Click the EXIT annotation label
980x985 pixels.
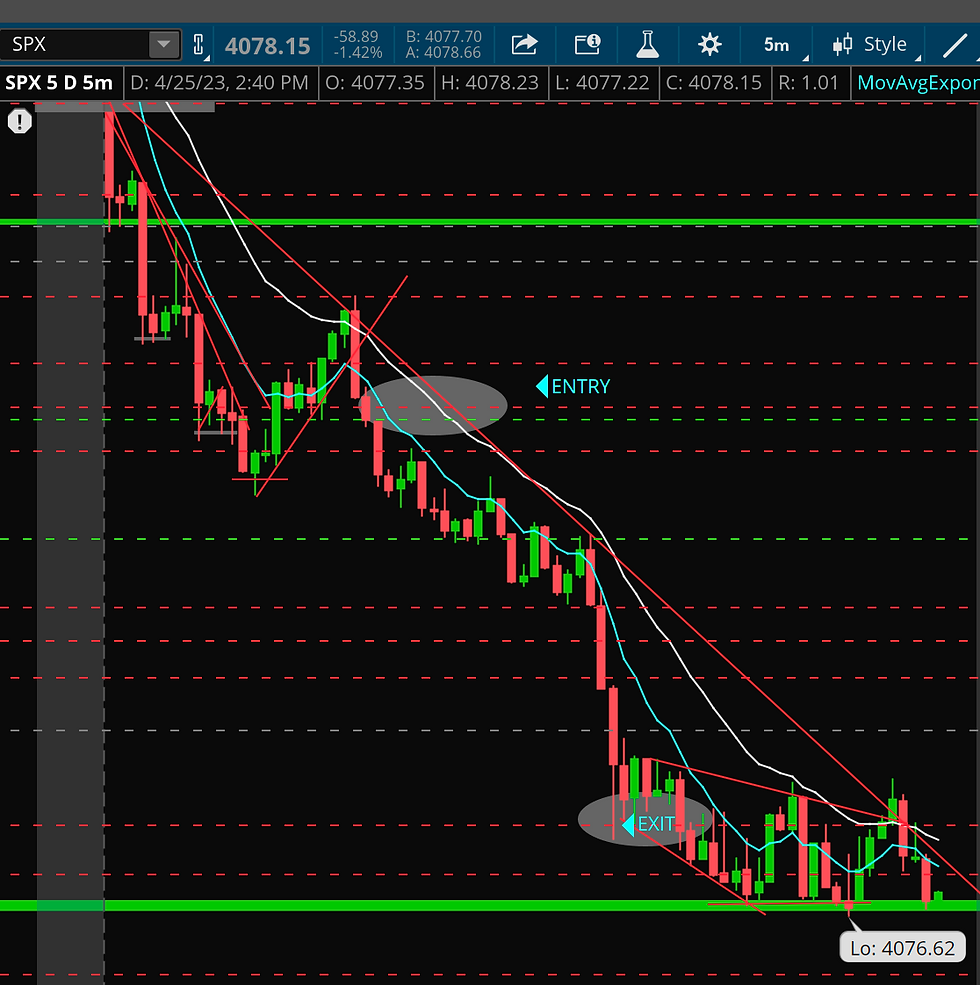[649, 824]
